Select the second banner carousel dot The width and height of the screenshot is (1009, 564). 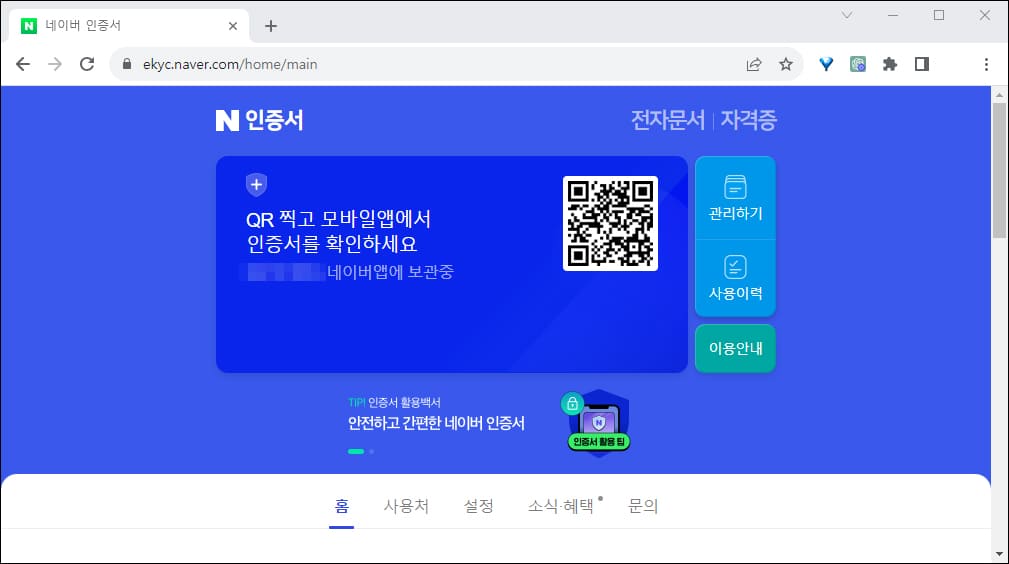[x=371, y=451]
